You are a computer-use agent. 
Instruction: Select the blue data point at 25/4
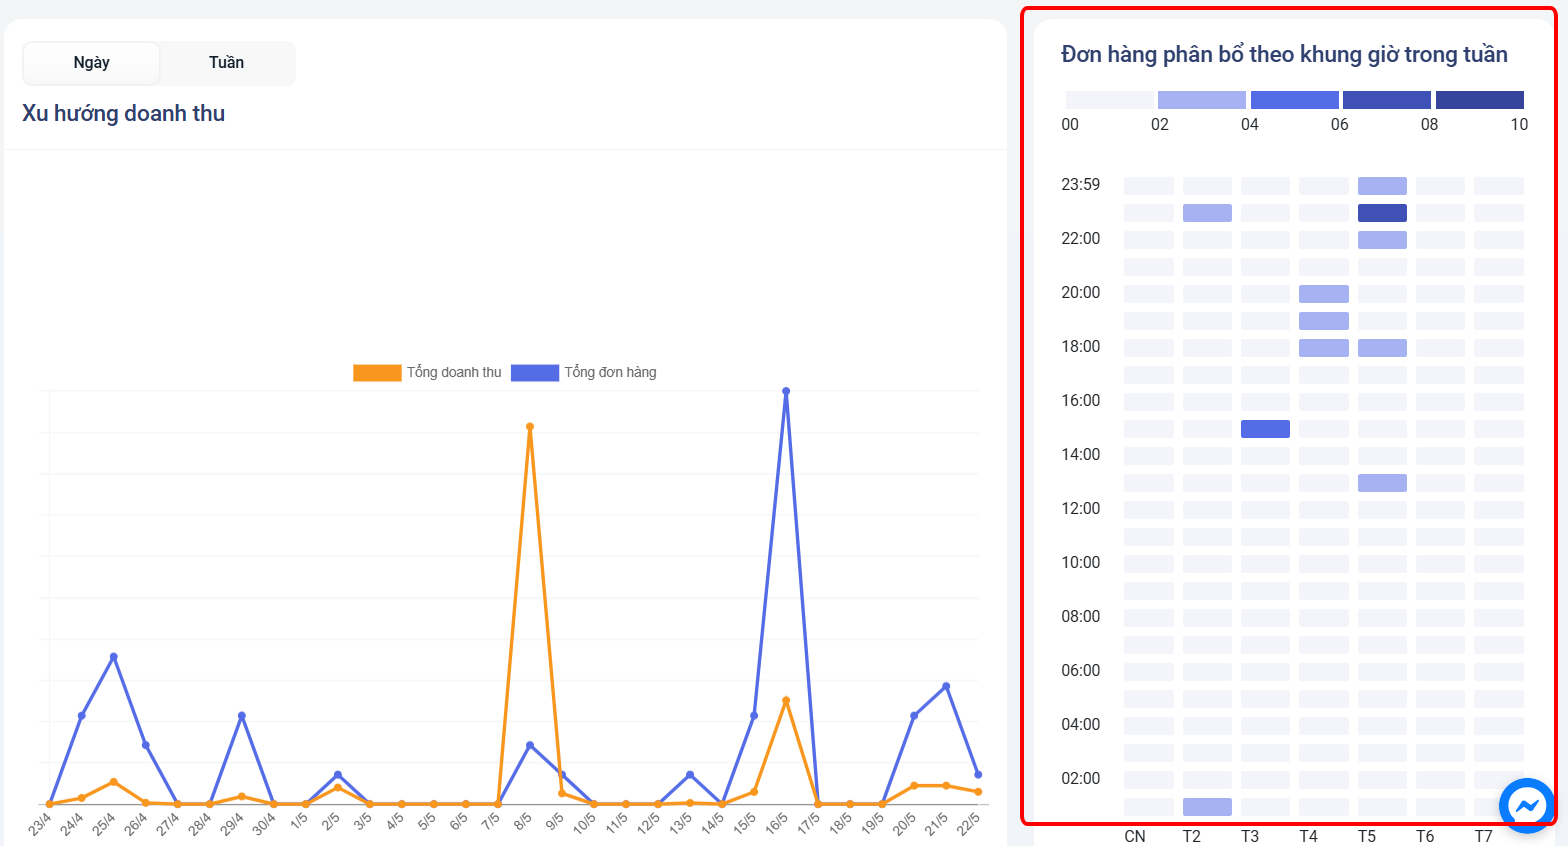point(114,657)
